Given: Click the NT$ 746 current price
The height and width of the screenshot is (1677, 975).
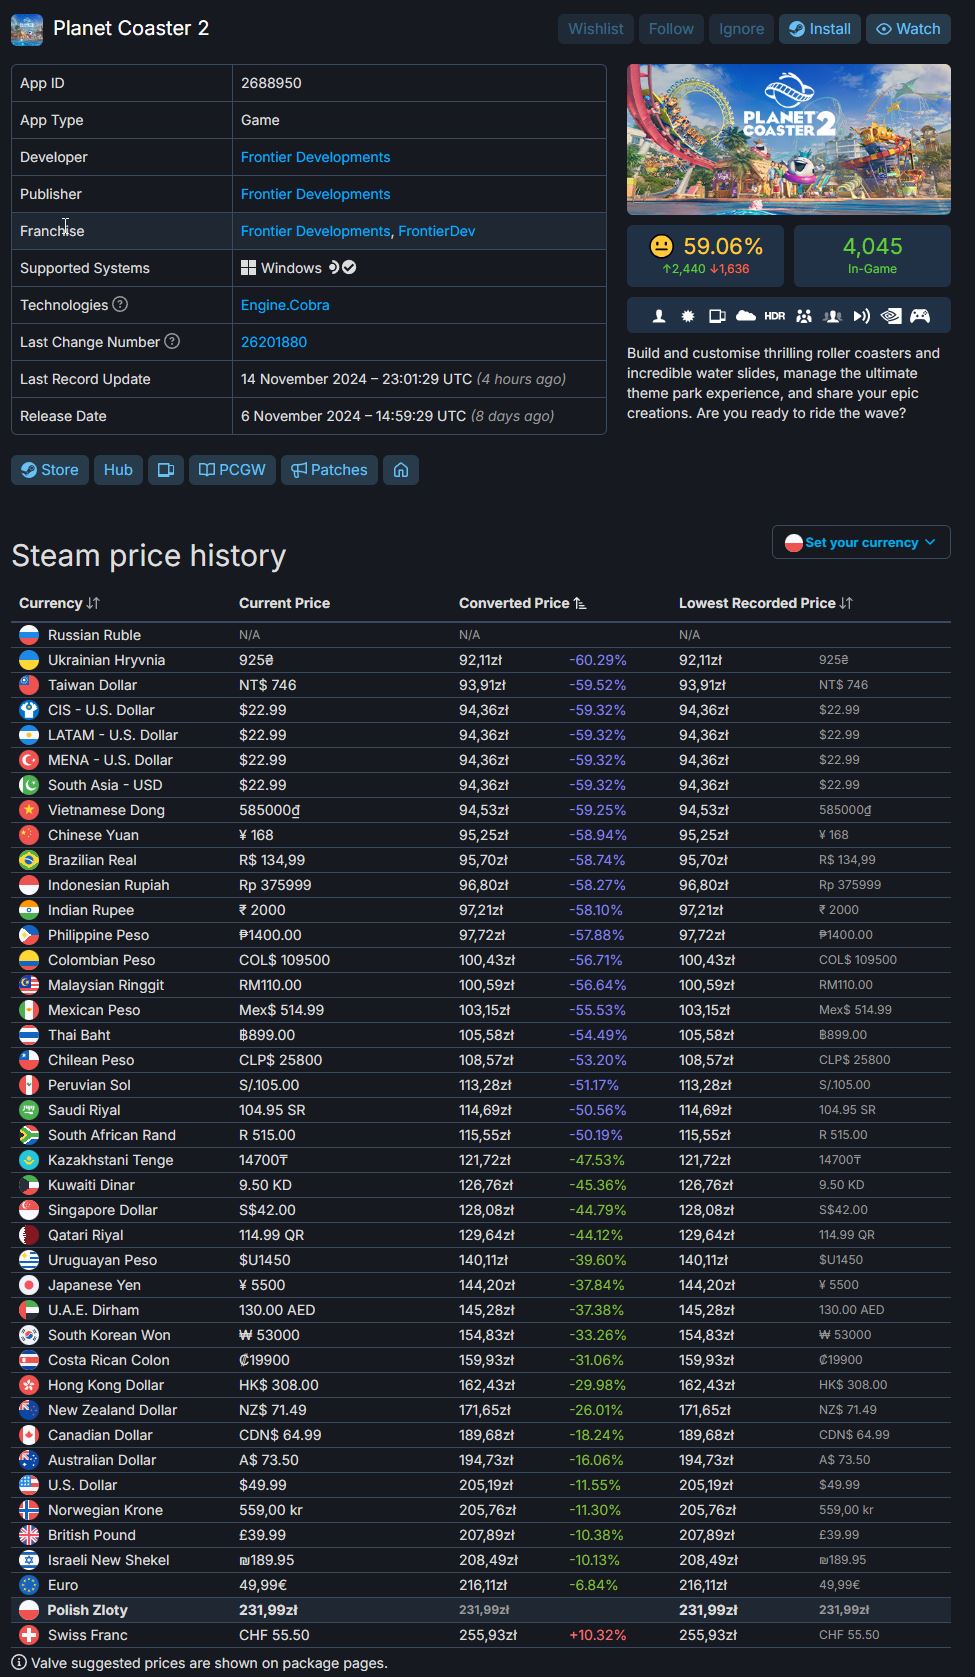Looking at the screenshot, I should click(268, 685).
